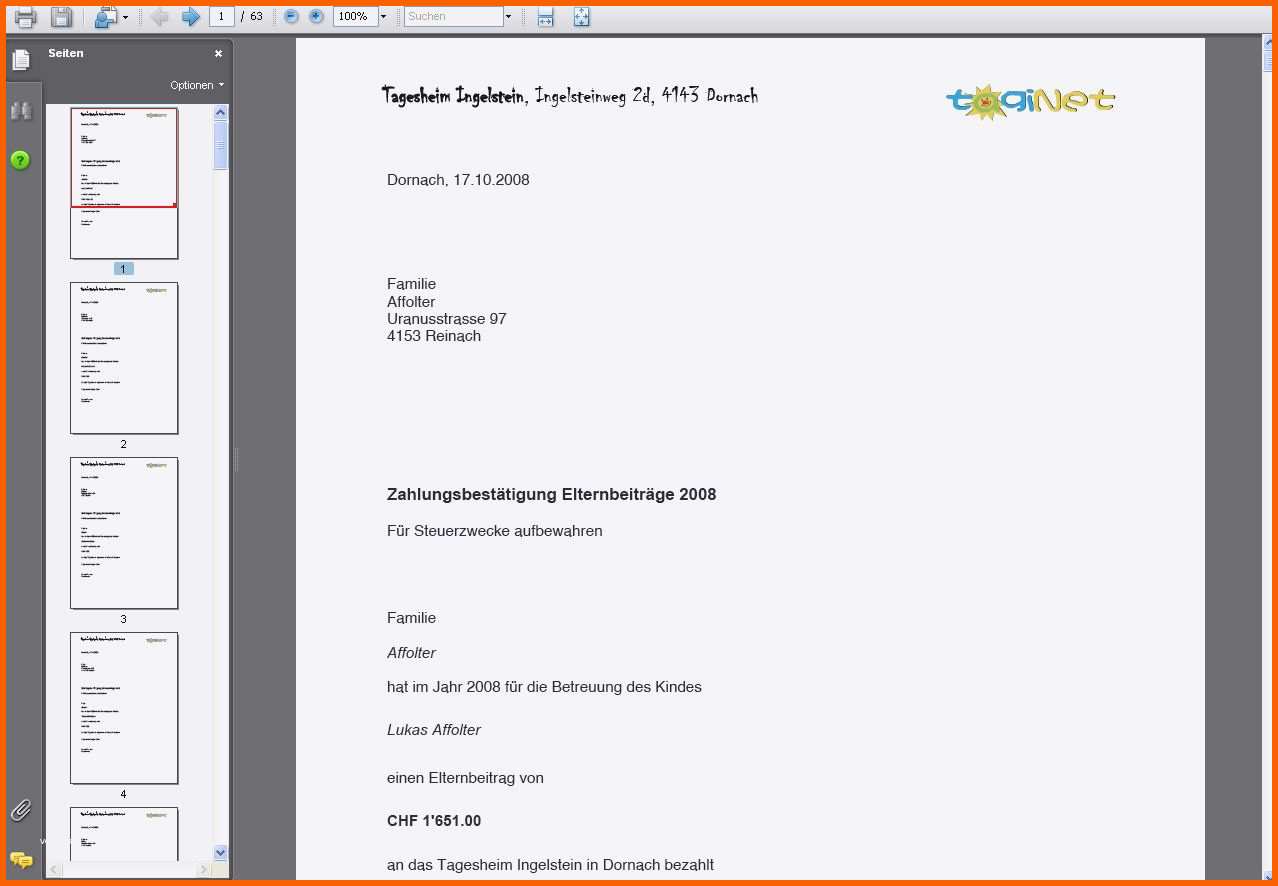Click the sentence 'an das Tagesheim Ingelstein in Dornach bezahlt'
This screenshot has height=886, width=1278.
tap(550, 865)
